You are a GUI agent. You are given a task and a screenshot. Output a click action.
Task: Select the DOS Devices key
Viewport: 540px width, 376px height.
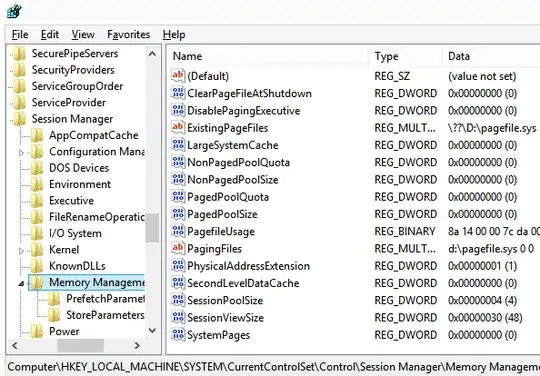(x=79, y=168)
